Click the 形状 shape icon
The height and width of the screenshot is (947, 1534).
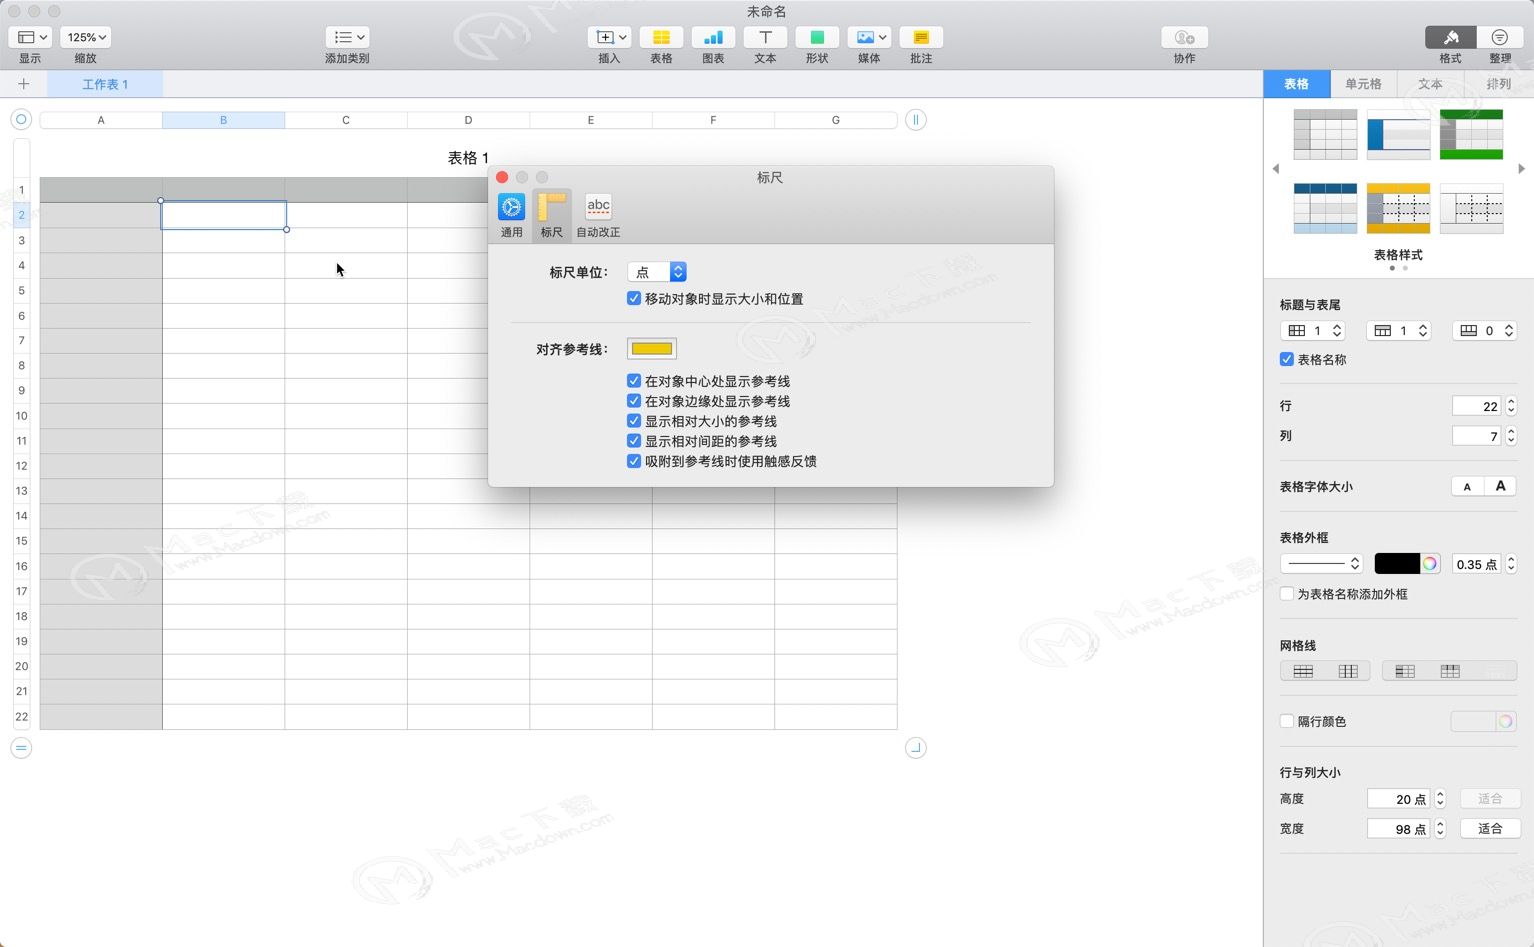tap(817, 38)
